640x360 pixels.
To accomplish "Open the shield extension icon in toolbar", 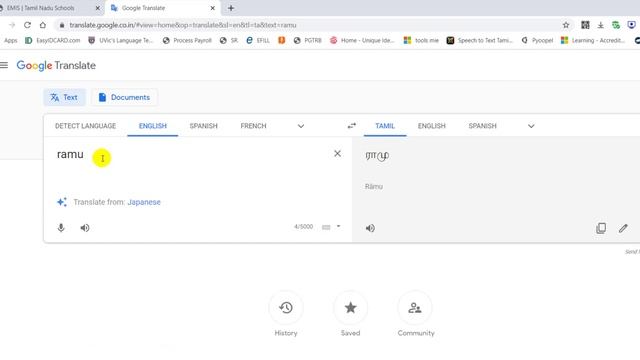I will pyautogui.click(x=631, y=25).
